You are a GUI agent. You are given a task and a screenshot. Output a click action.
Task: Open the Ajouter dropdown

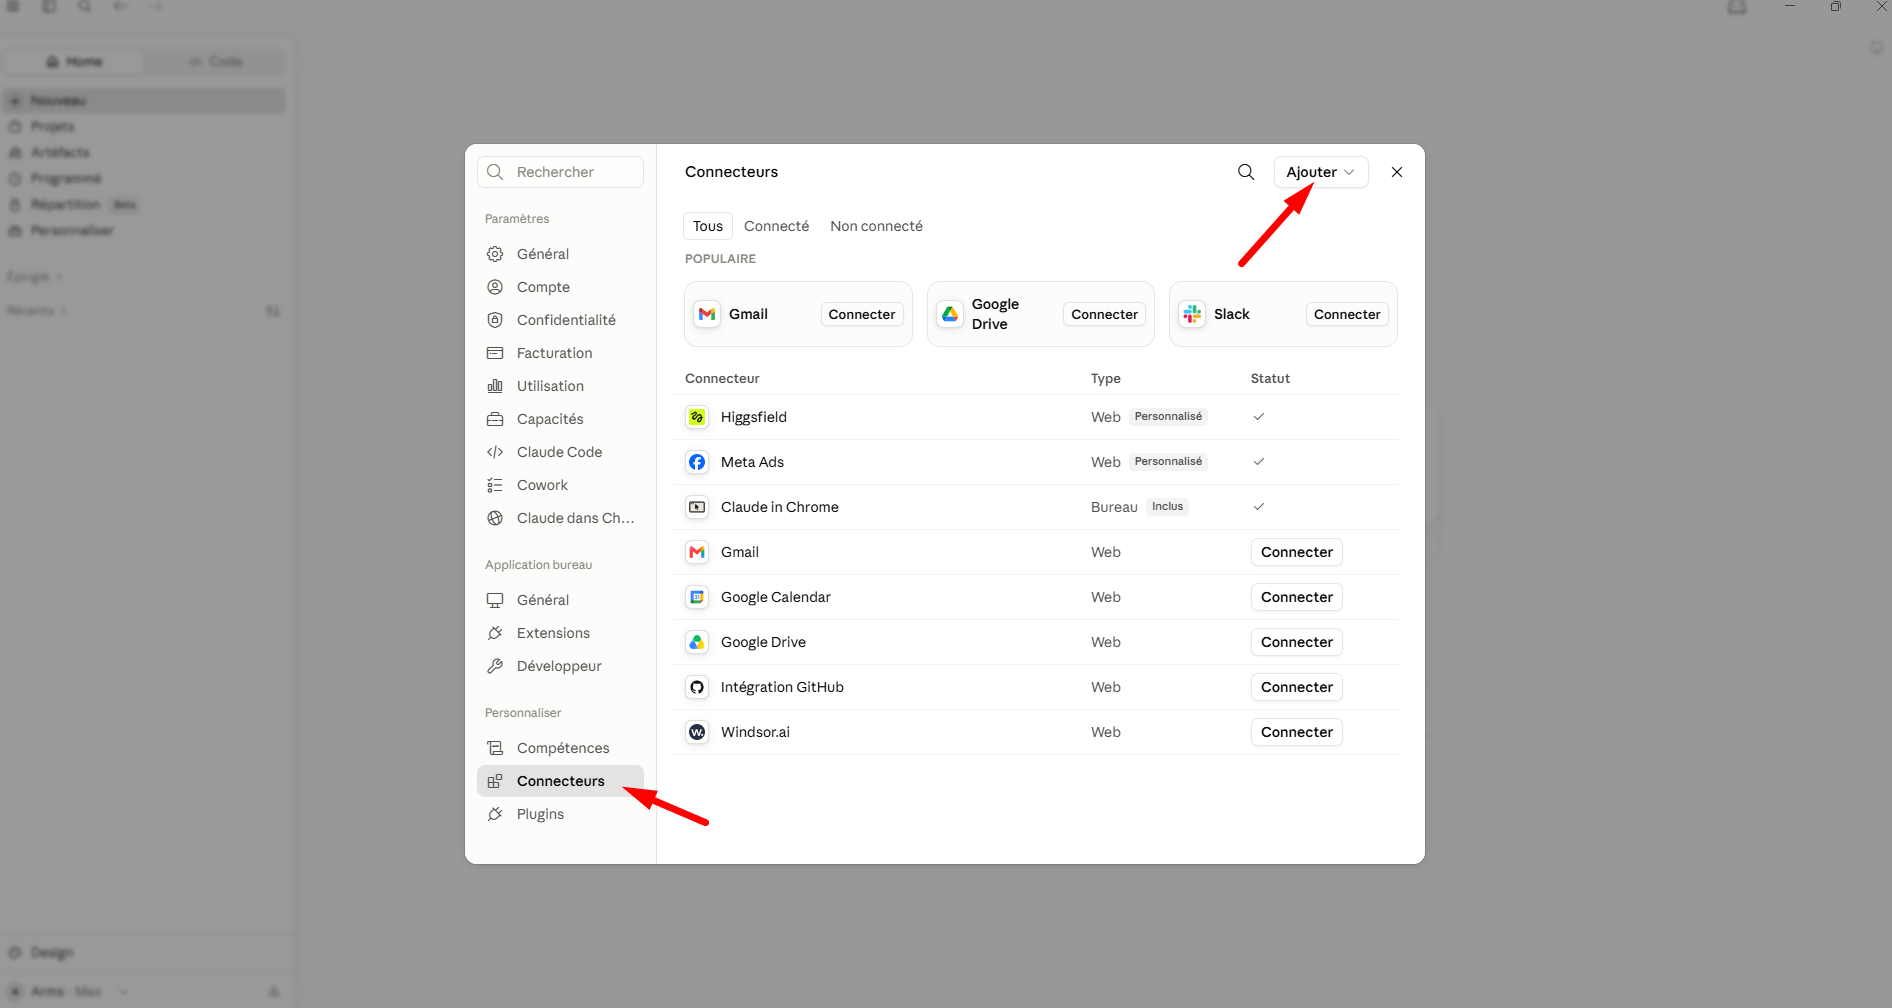[x=1320, y=172]
